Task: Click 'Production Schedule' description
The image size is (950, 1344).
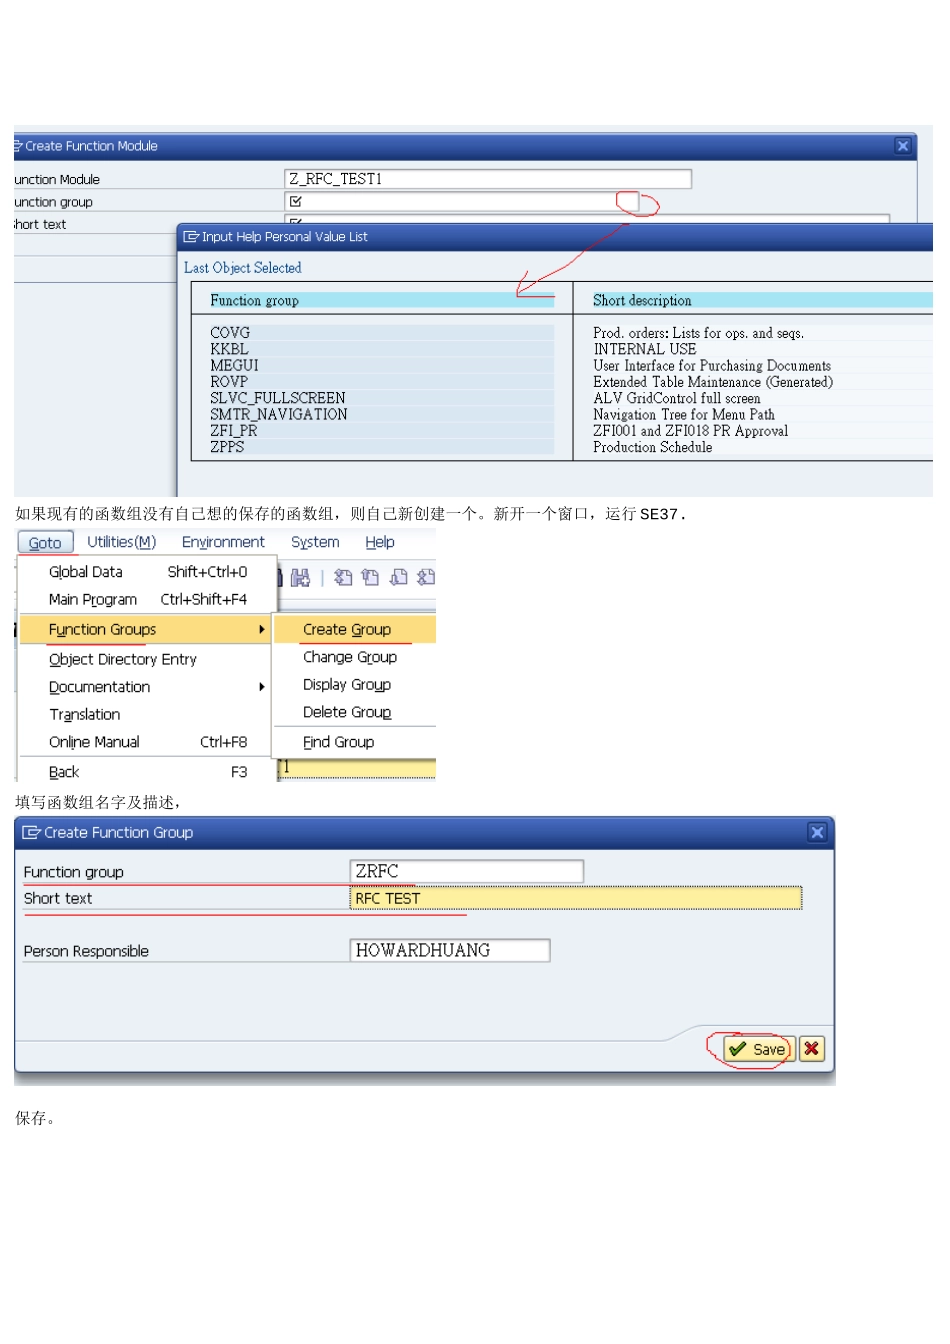Action: click(653, 447)
